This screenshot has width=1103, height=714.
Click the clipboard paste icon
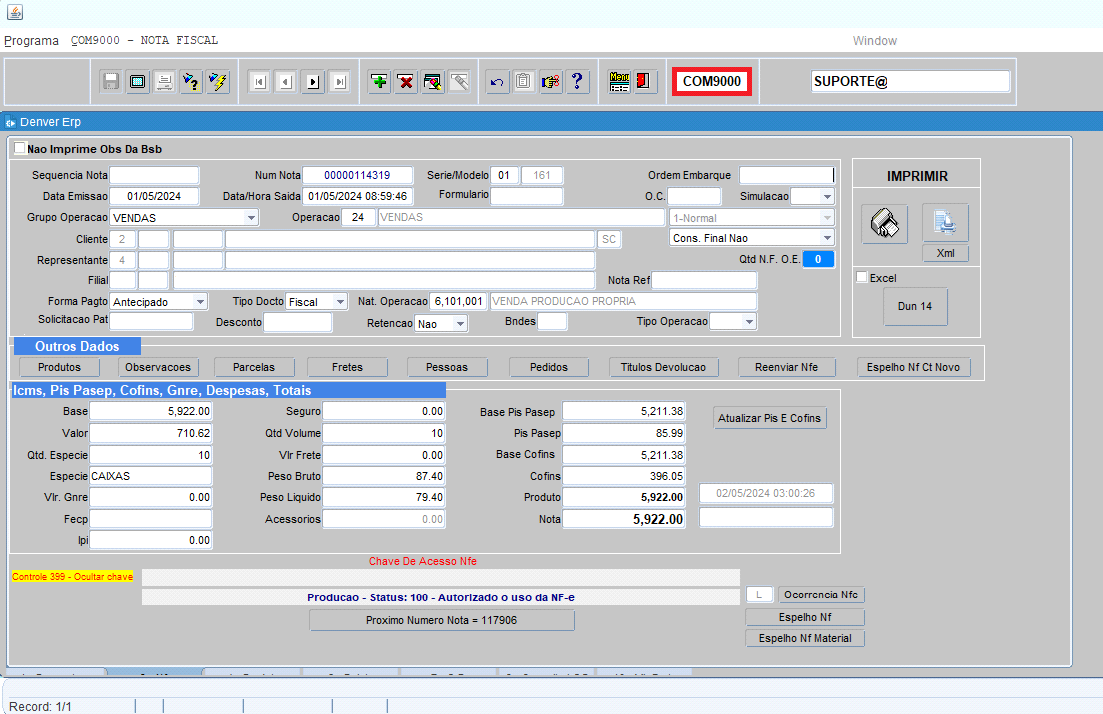pyautogui.click(x=523, y=82)
